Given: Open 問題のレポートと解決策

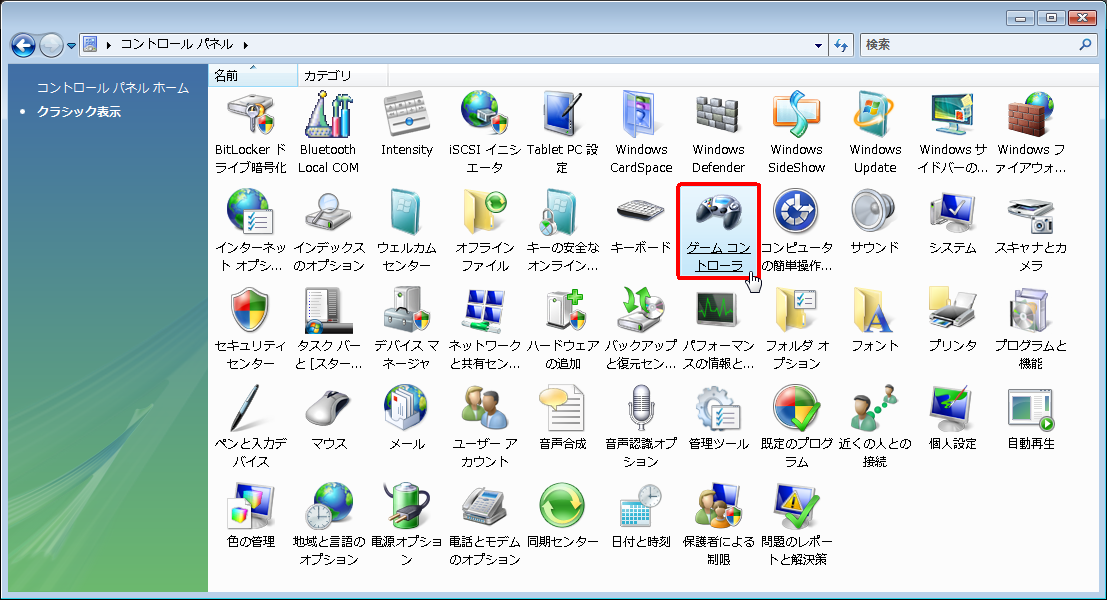Looking at the screenshot, I should point(796,524).
